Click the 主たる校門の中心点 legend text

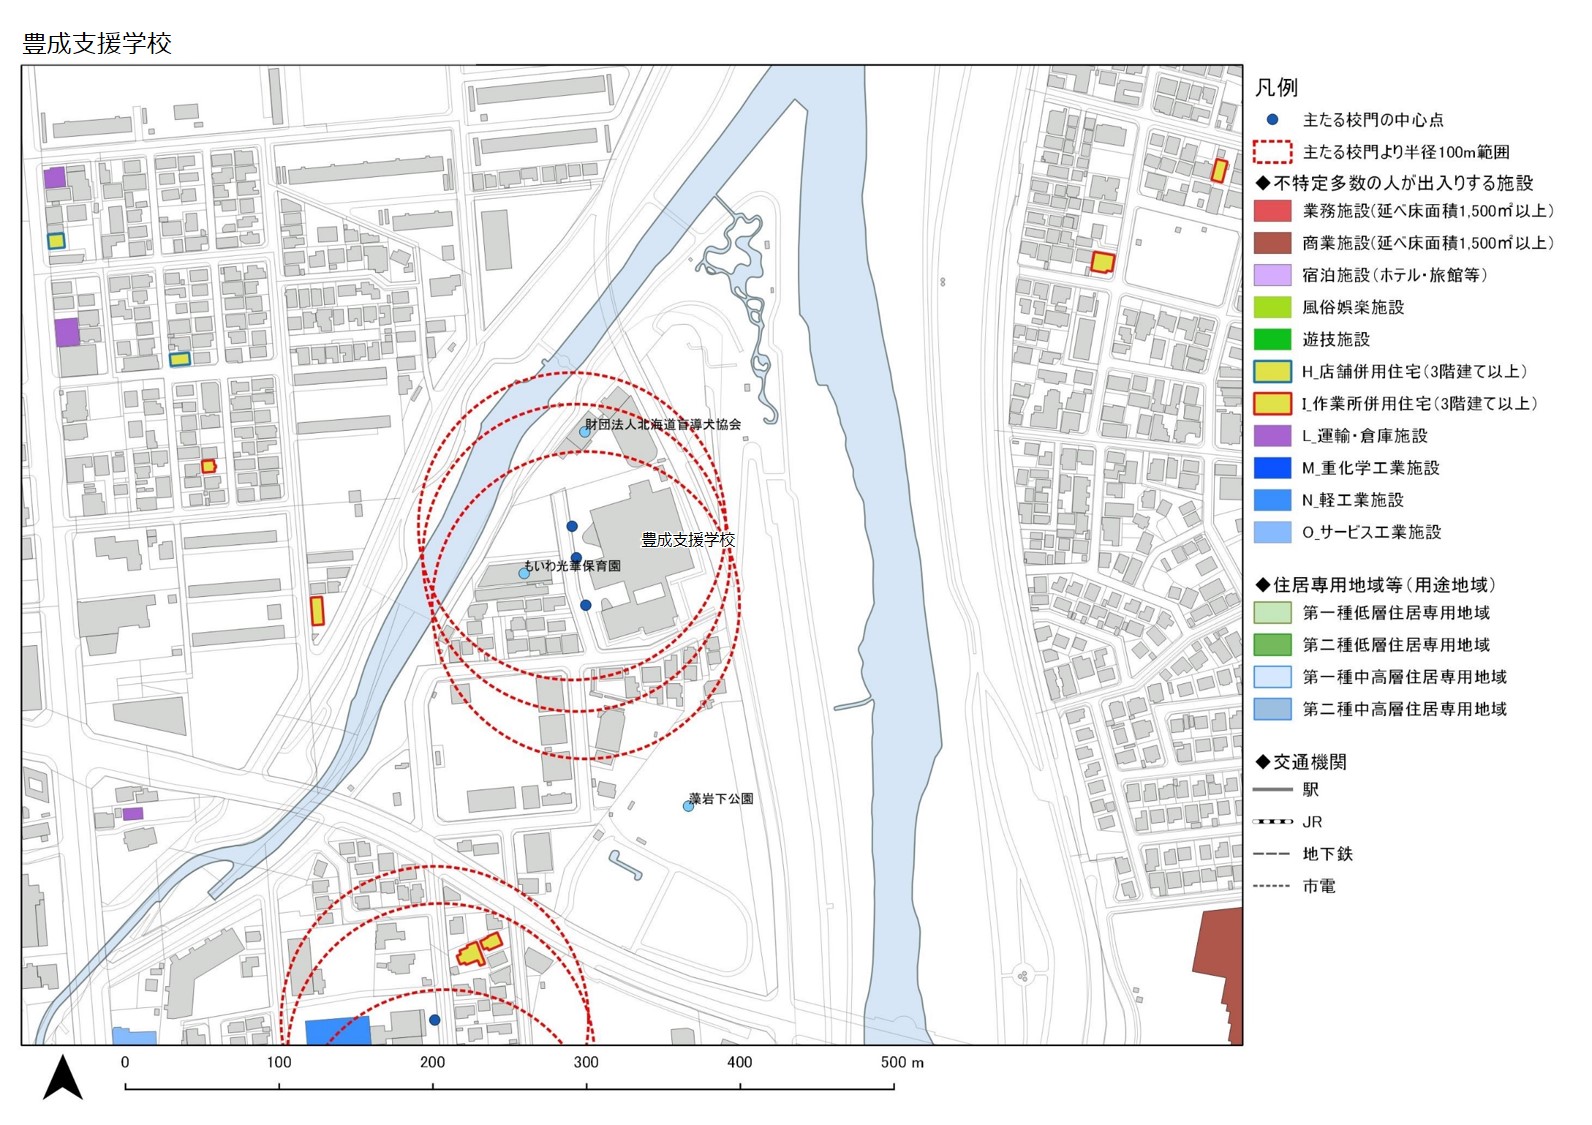click(x=1373, y=120)
